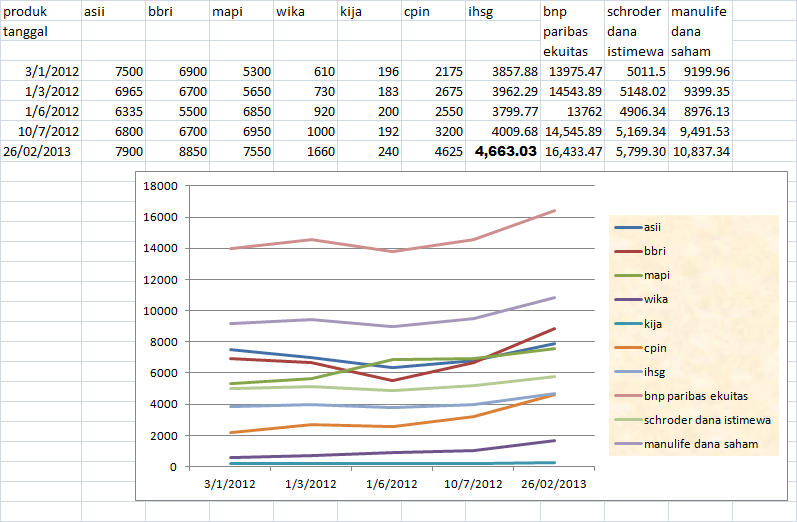
Task: Click date cell 1/6/2012 in table
Action: (x=41, y=111)
